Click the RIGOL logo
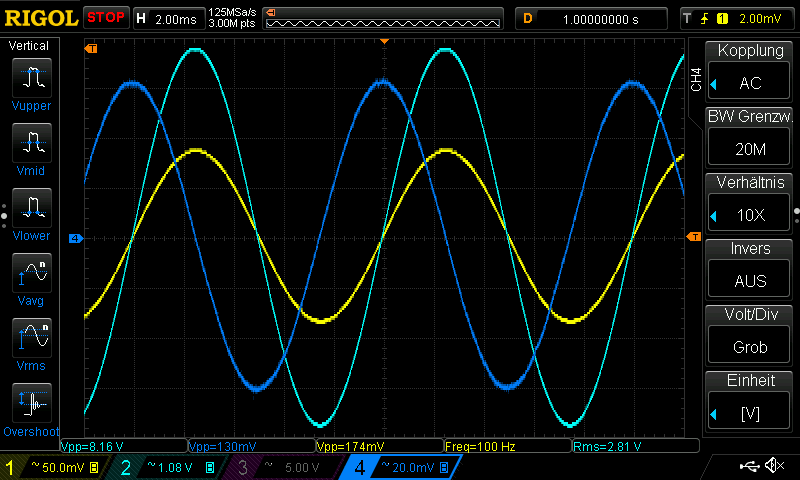Image resolution: width=800 pixels, height=480 pixels. click(41, 18)
